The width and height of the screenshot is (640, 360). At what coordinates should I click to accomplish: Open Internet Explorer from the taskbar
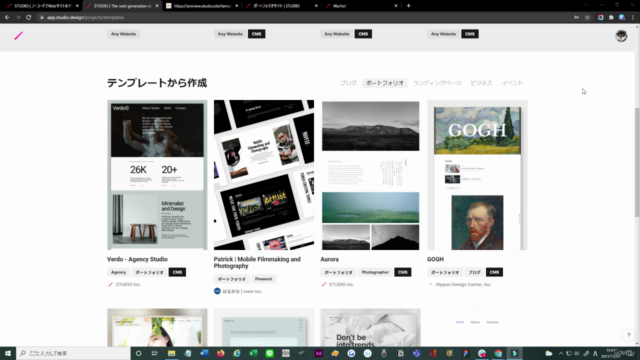pos(237,353)
